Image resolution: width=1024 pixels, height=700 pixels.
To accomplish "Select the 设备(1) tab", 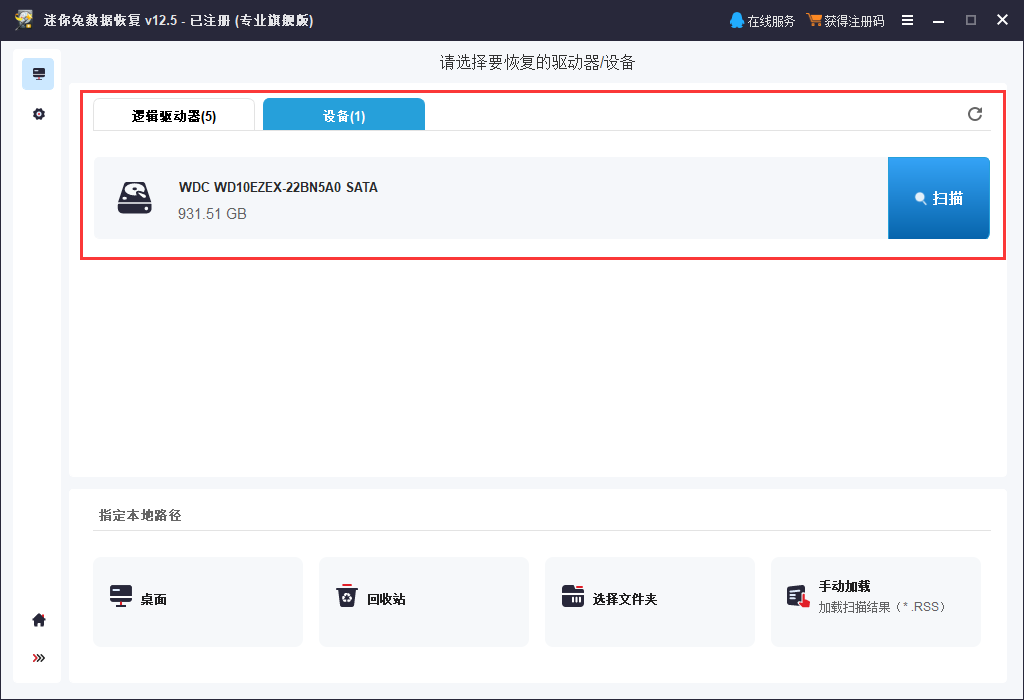I will pyautogui.click(x=344, y=115).
